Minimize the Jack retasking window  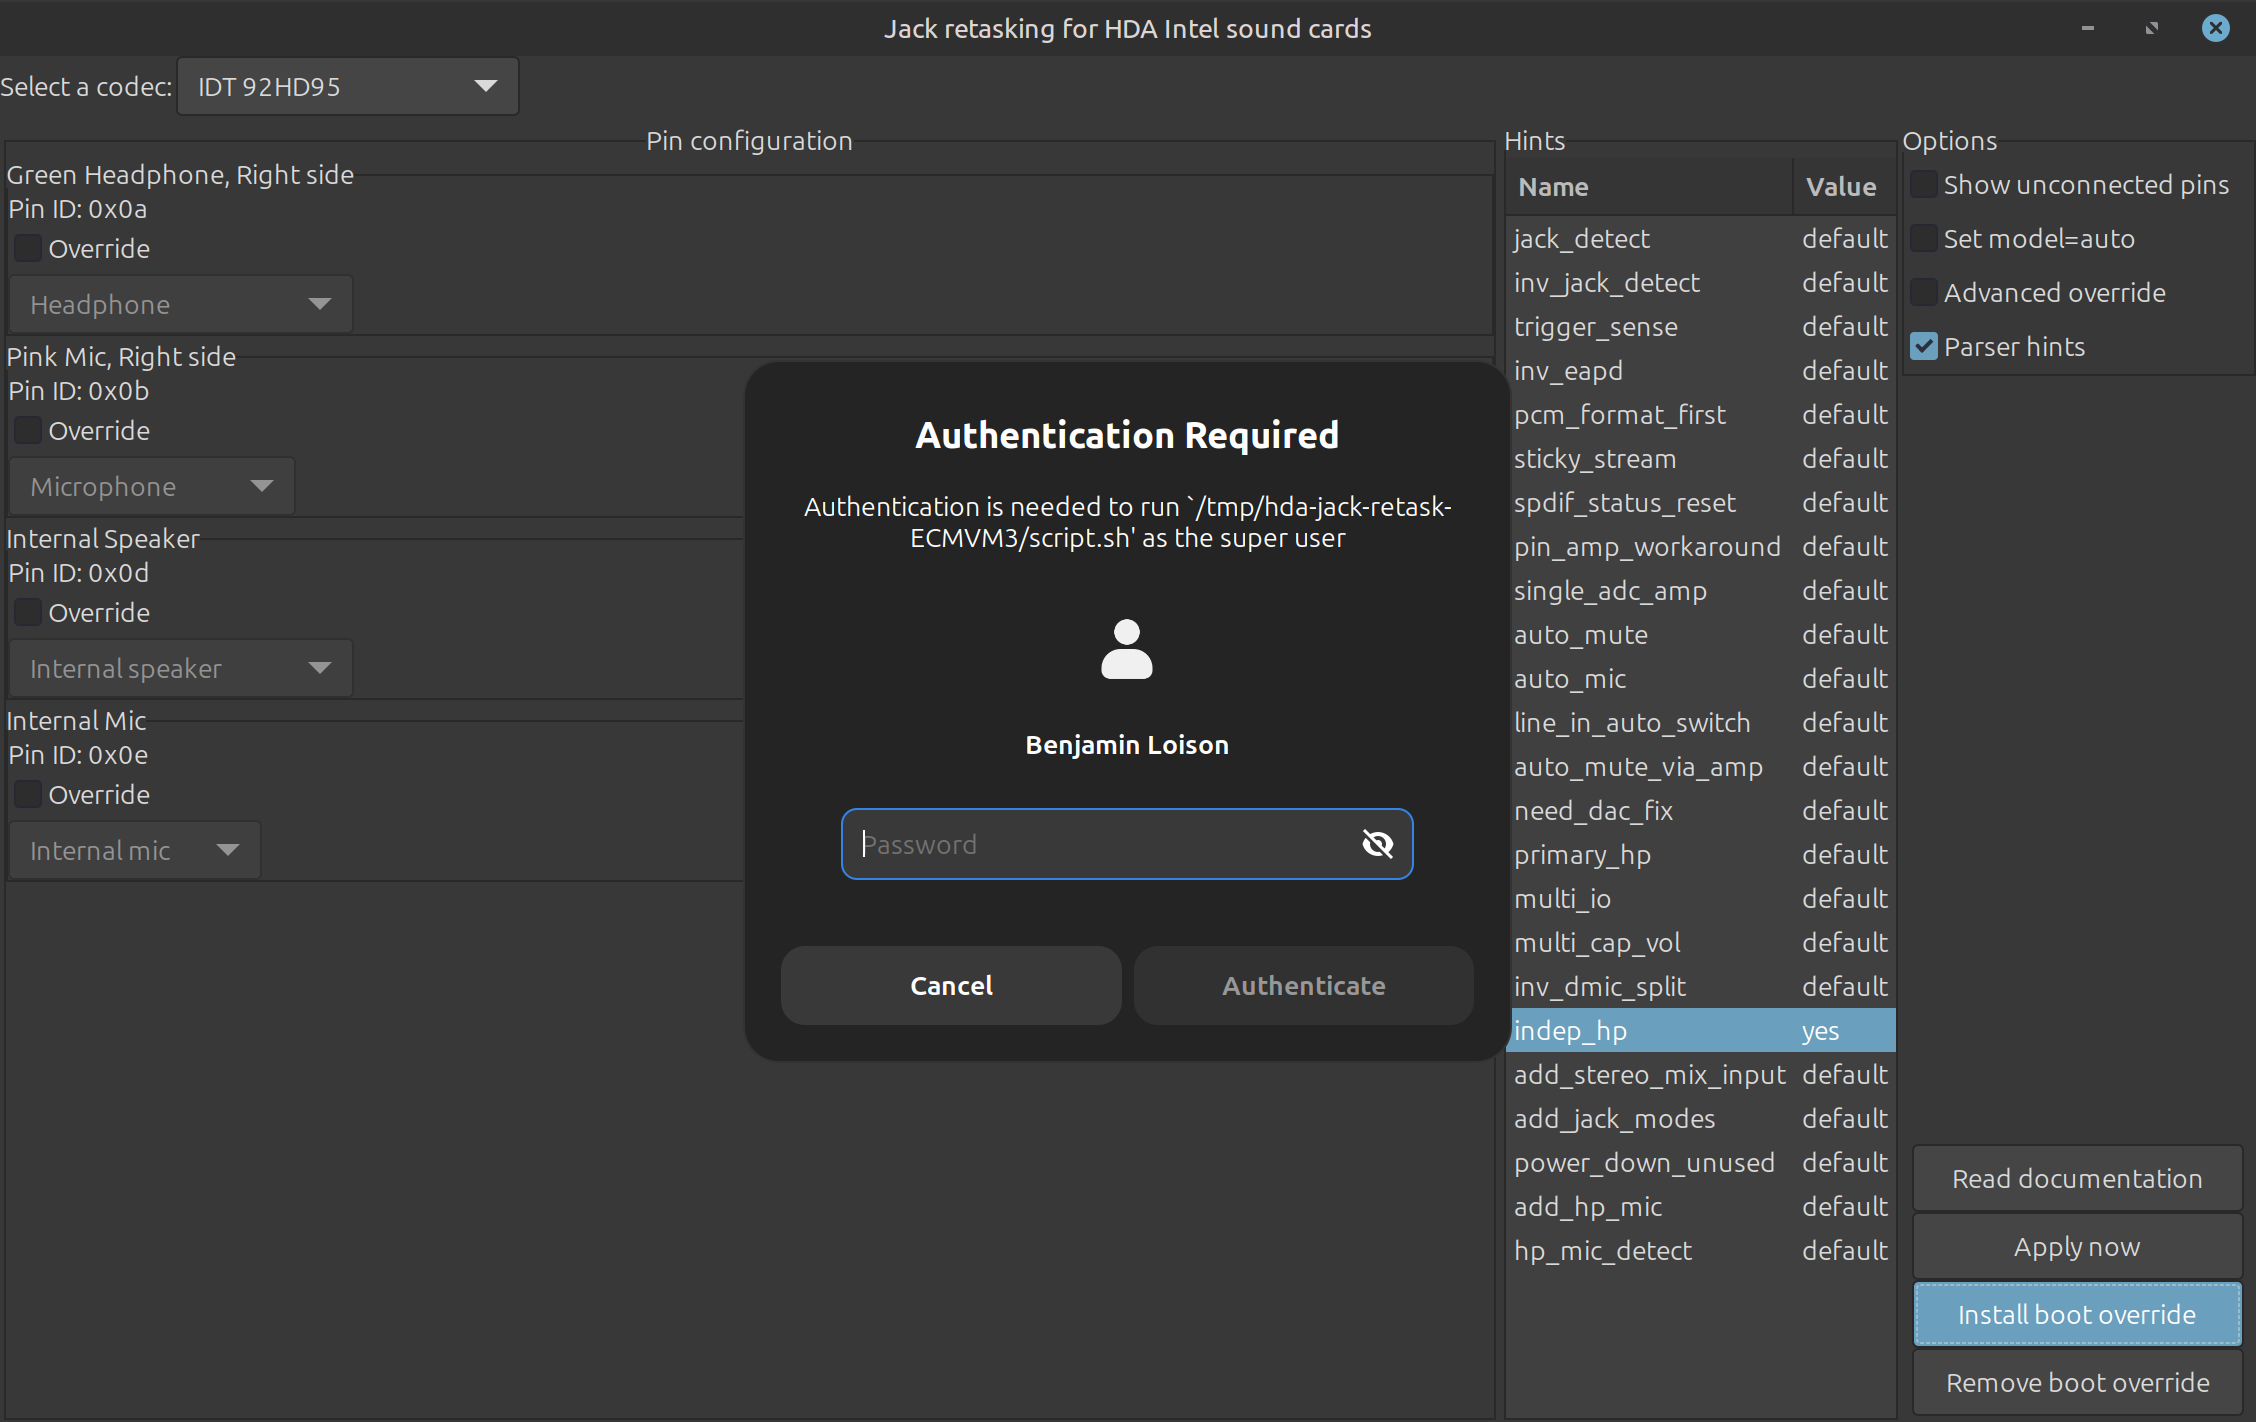click(x=2087, y=28)
